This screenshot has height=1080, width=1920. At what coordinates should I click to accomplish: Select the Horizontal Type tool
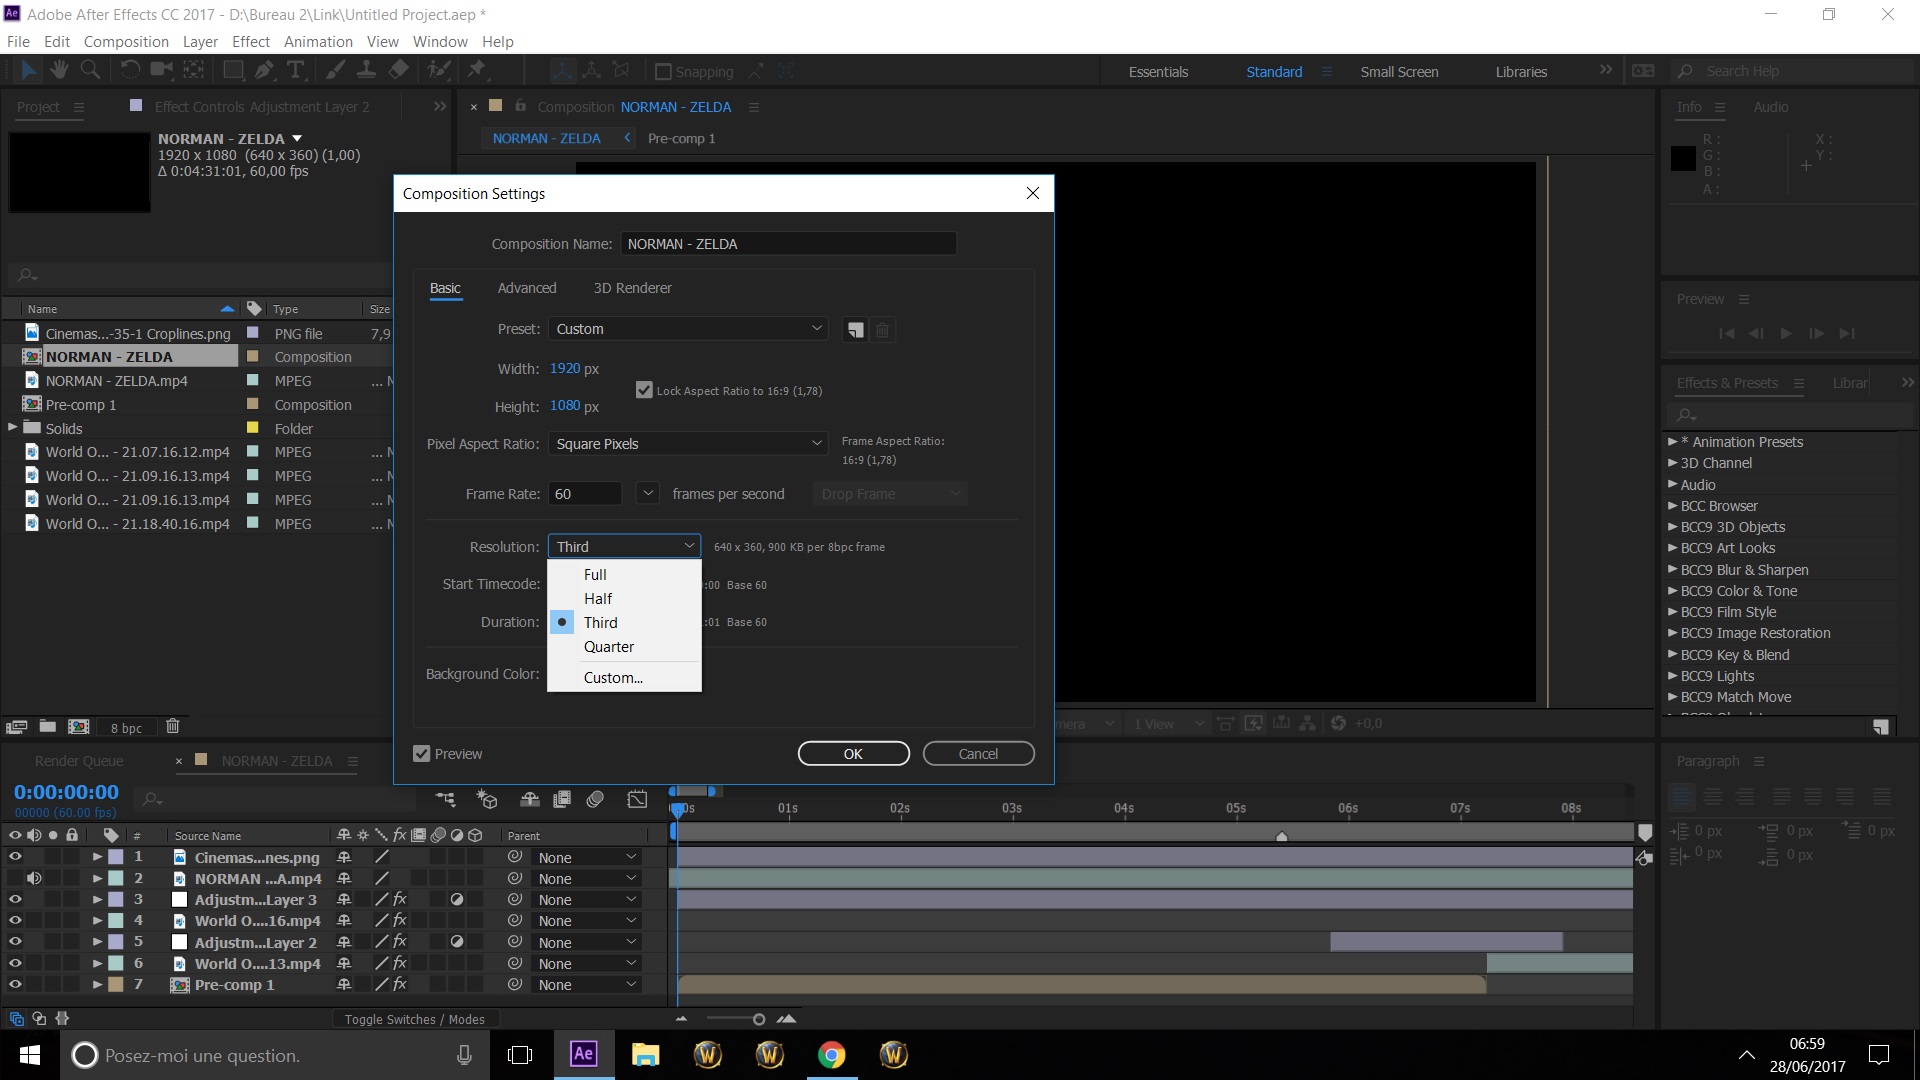tap(296, 70)
